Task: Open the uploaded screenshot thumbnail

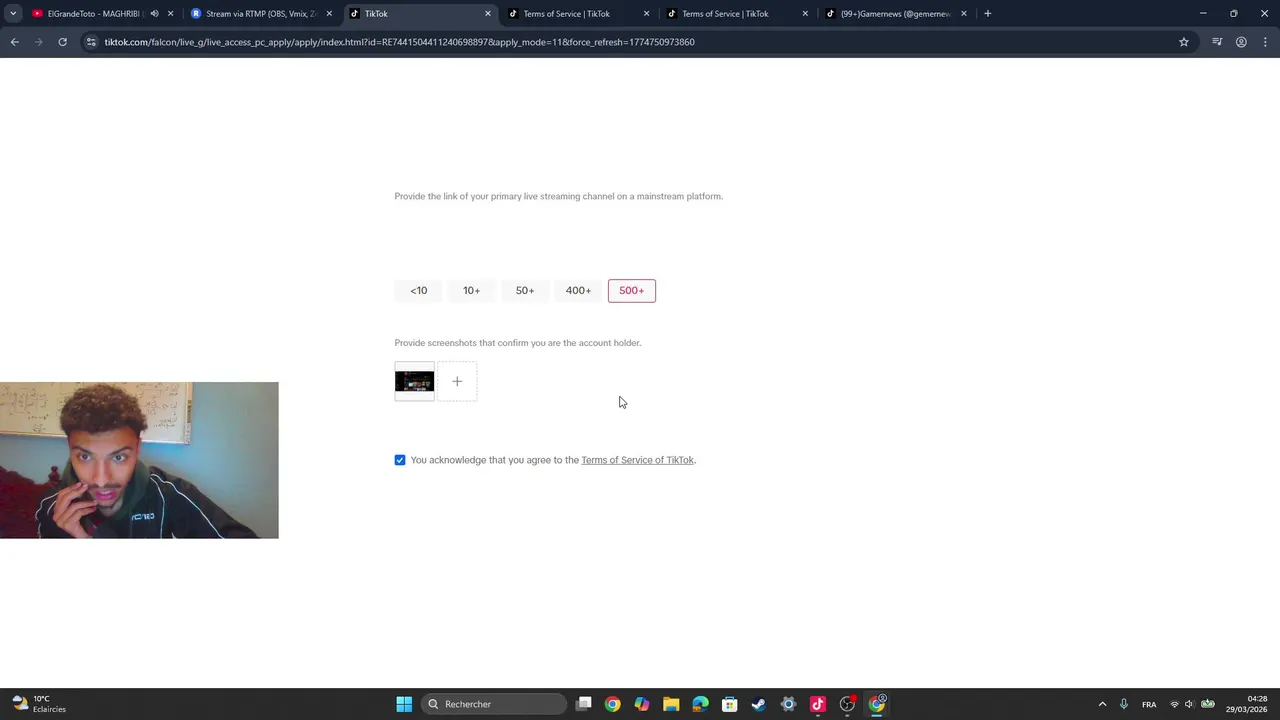Action: click(x=415, y=381)
